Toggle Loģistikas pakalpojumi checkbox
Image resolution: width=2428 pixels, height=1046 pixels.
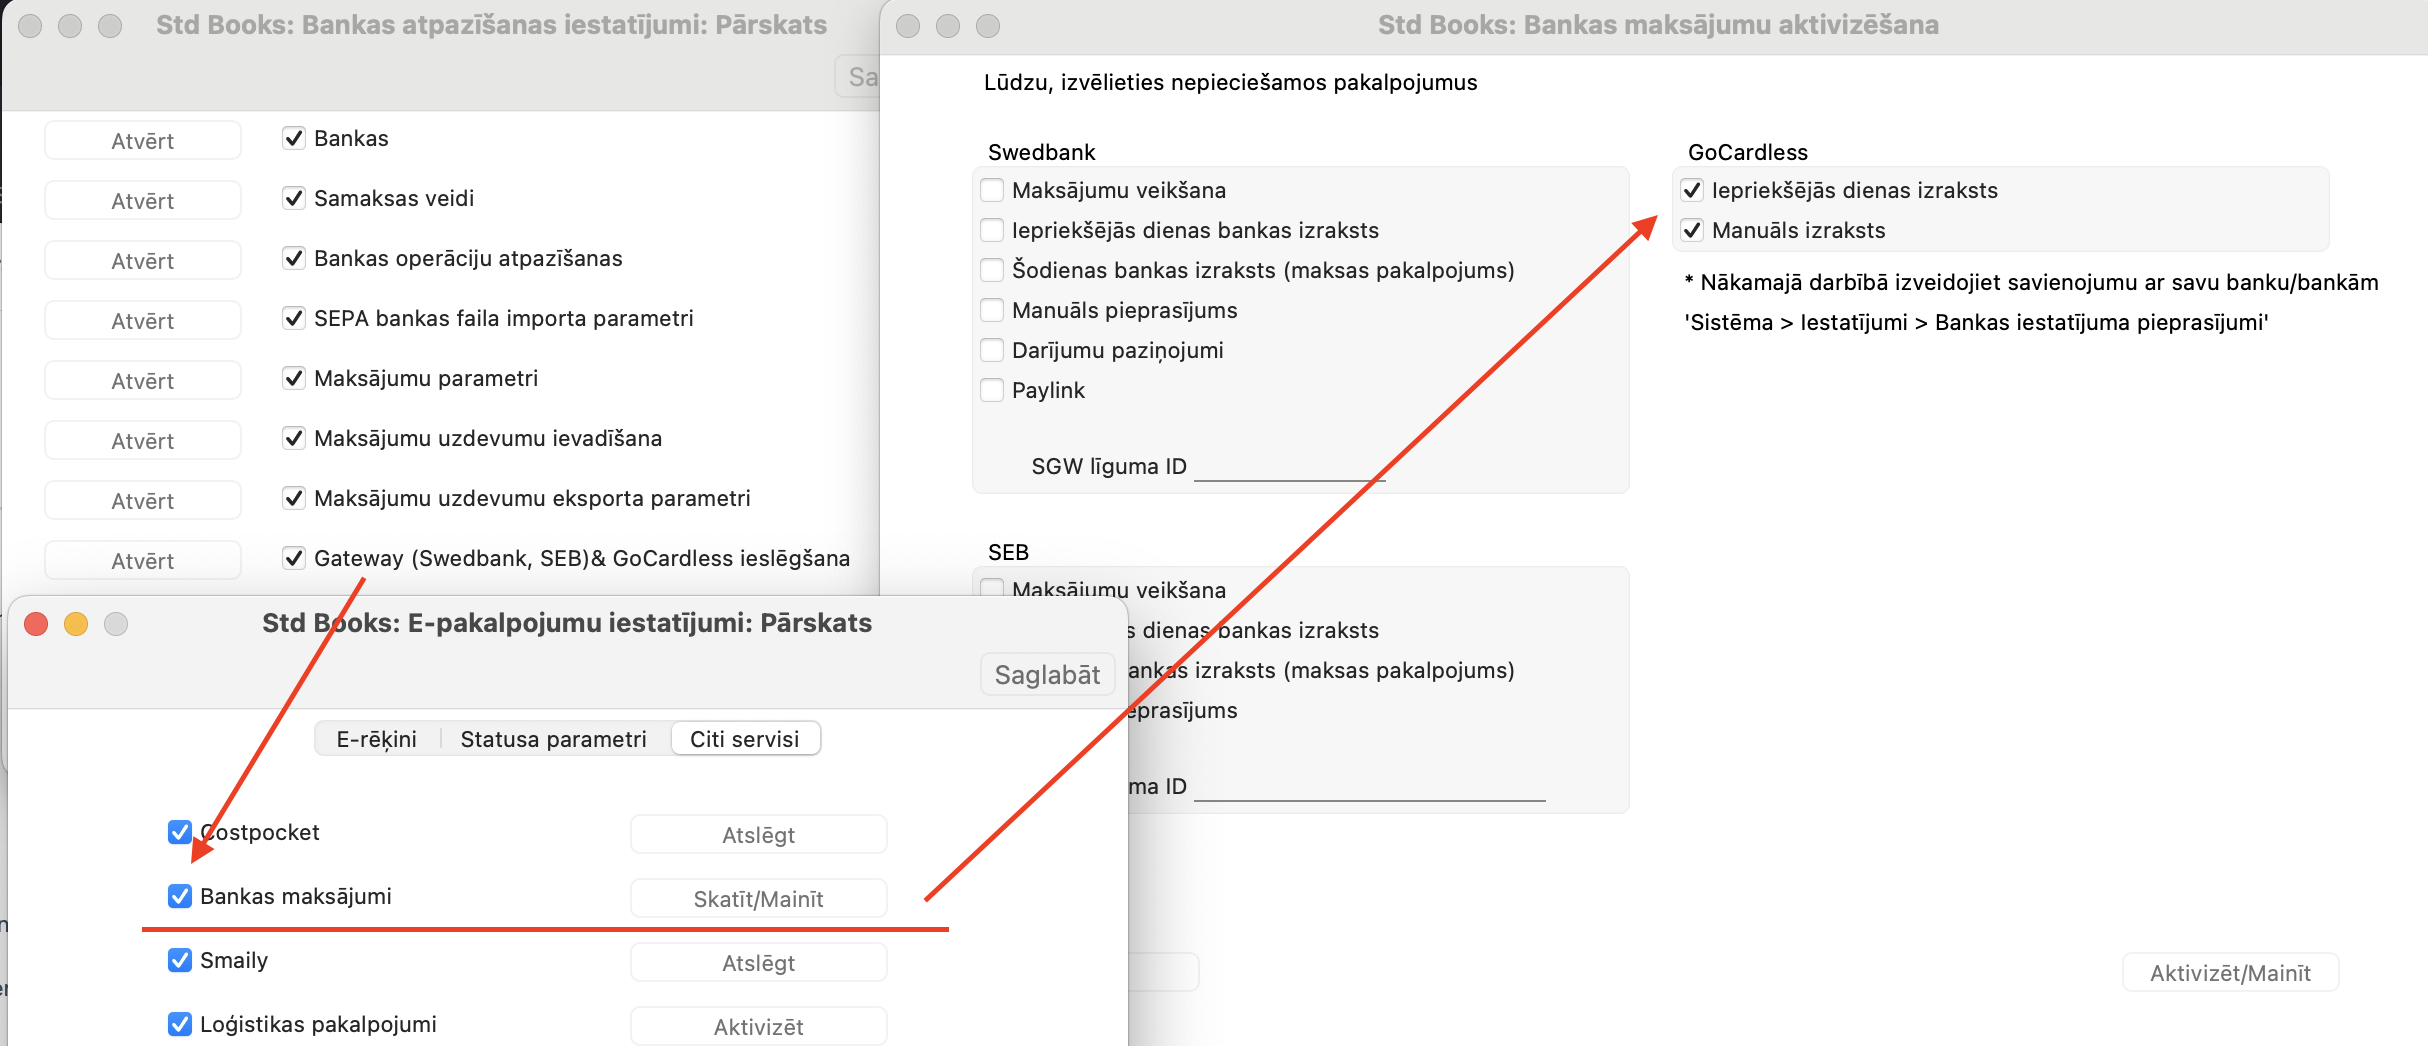[x=180, y=1024]
